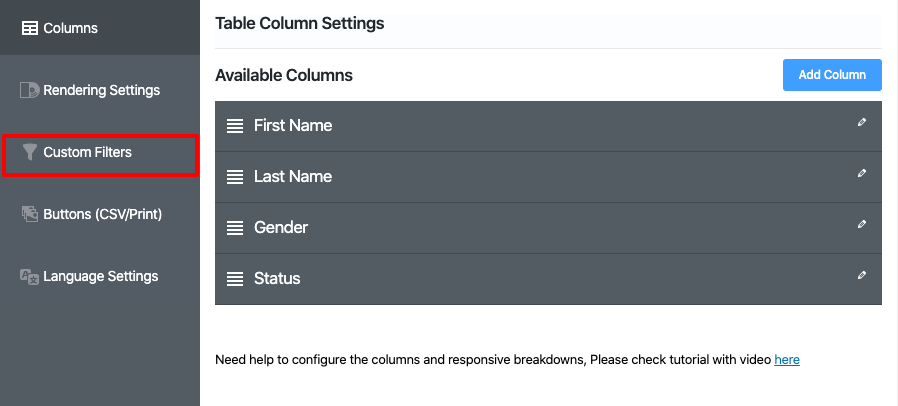Click the pencil edit icon for Status

[862, 276]
